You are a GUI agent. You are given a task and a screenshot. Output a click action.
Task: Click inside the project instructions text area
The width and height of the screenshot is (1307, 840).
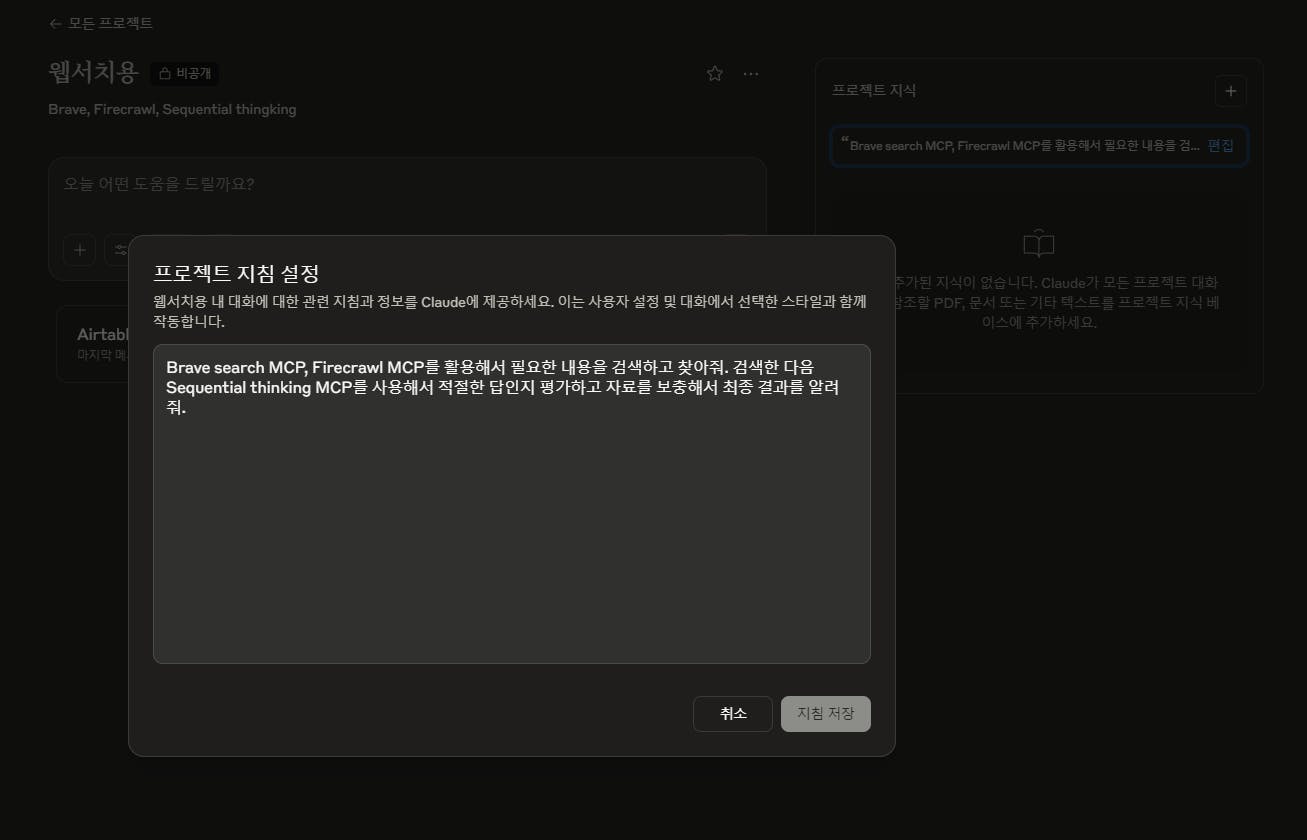click(x=511, y=504)
